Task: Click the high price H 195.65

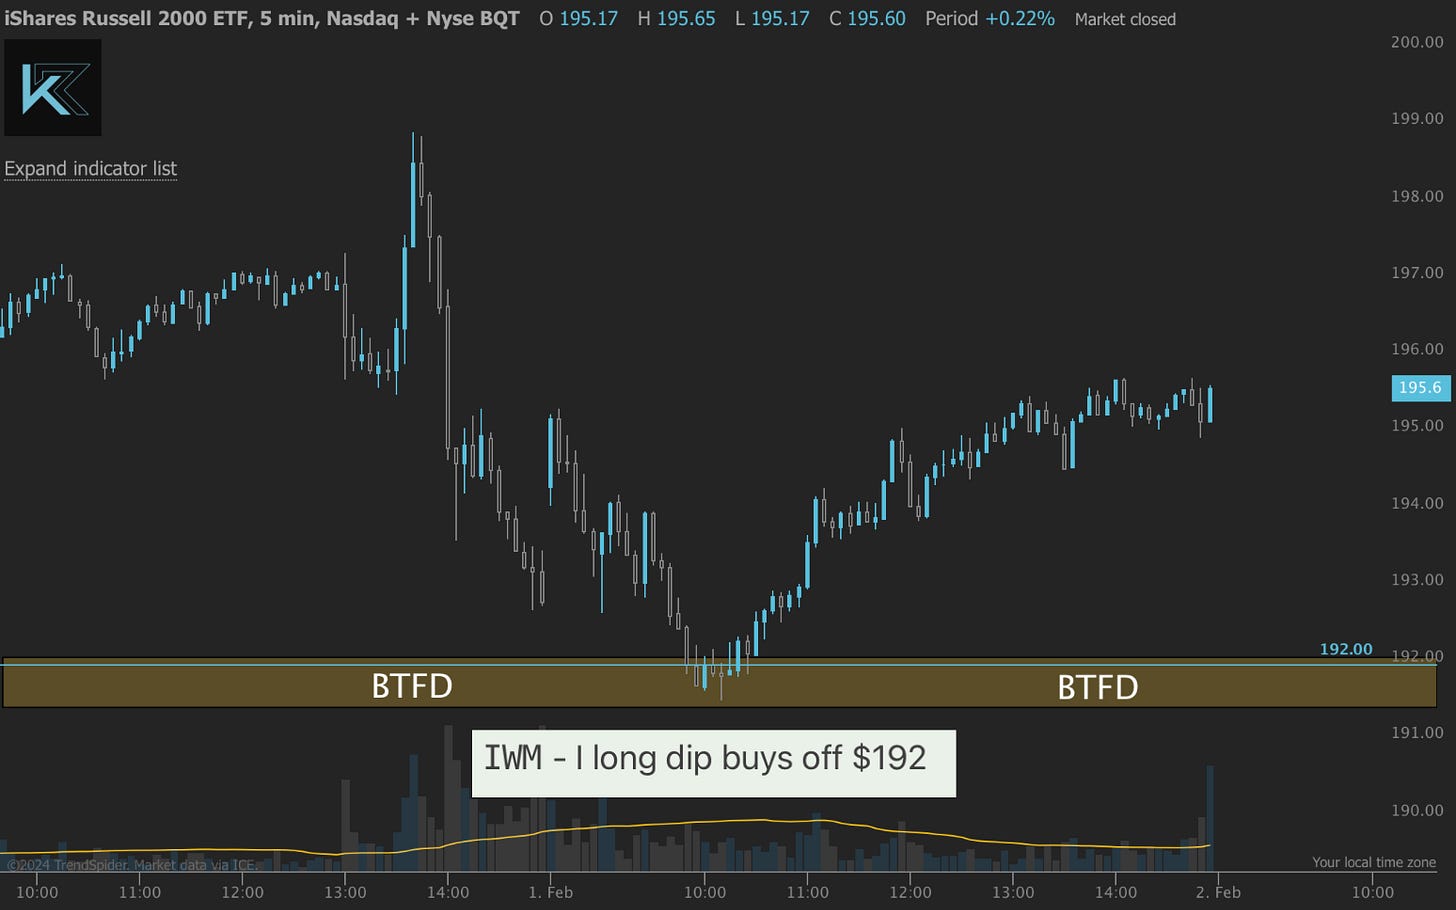Action: click(676, 18)
